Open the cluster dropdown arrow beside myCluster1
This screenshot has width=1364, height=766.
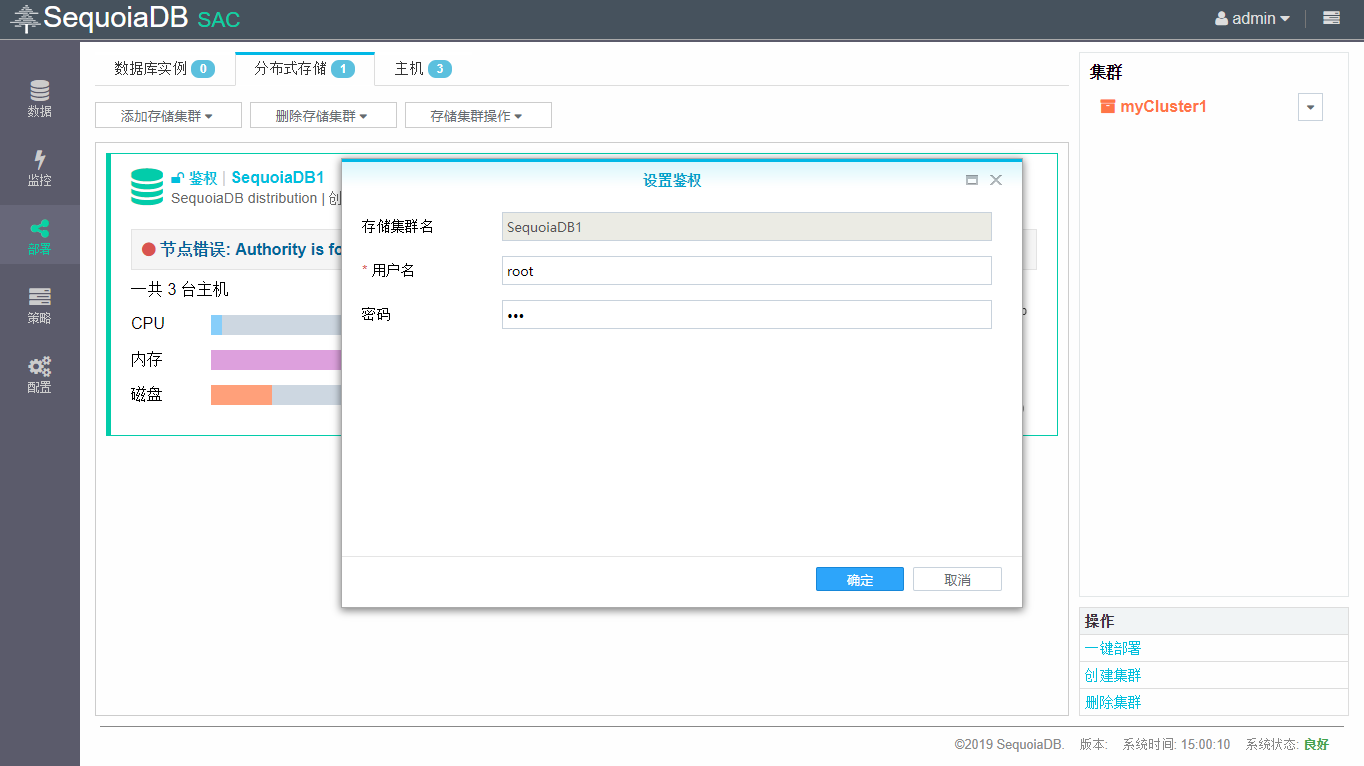pyautogui.click(x=1310, y=108)
